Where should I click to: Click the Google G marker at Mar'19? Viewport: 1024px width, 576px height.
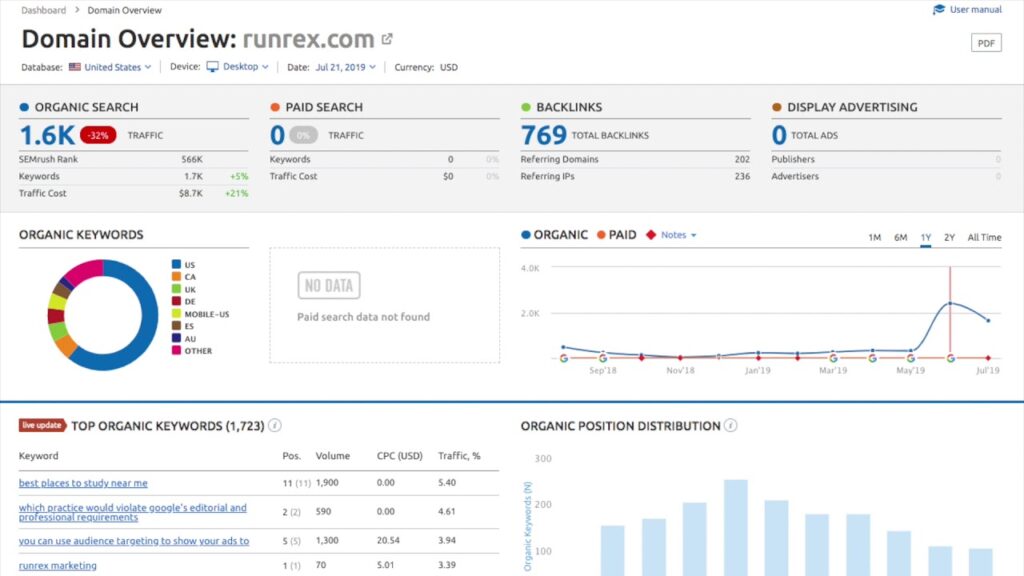pyautogui.click(x=833, y=358)
